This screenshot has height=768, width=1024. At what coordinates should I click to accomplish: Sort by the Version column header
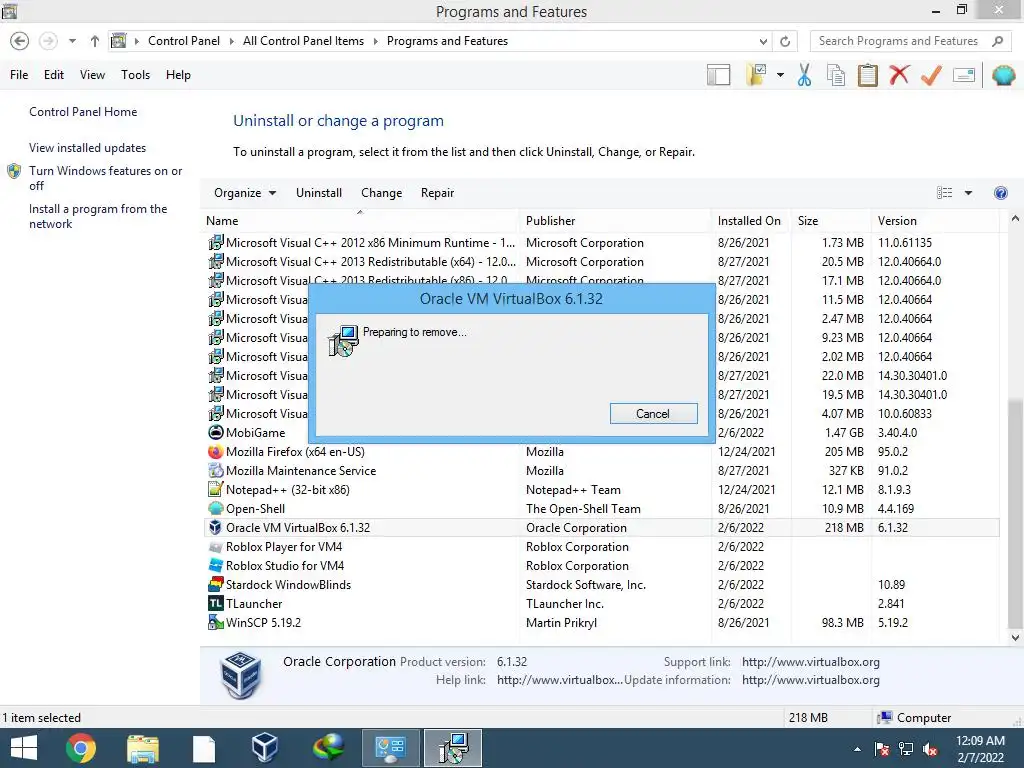click(x=935, y=221)
